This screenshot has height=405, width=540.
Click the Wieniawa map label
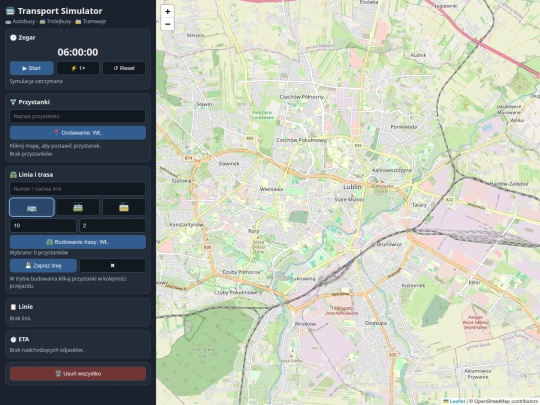[271, 189]
